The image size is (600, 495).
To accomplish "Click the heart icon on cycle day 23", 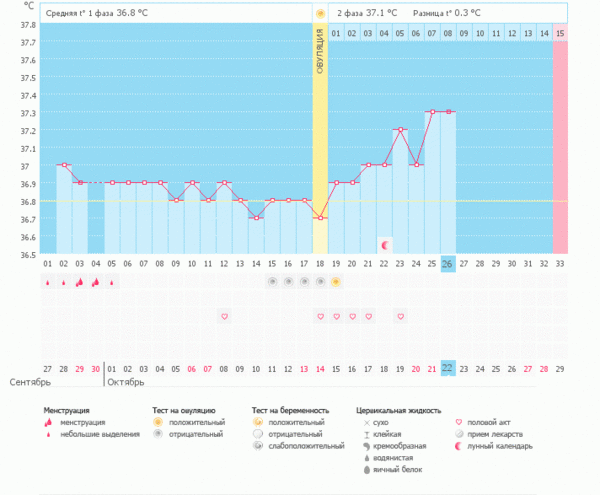I will pyautogui.click(x=400, y=316).
